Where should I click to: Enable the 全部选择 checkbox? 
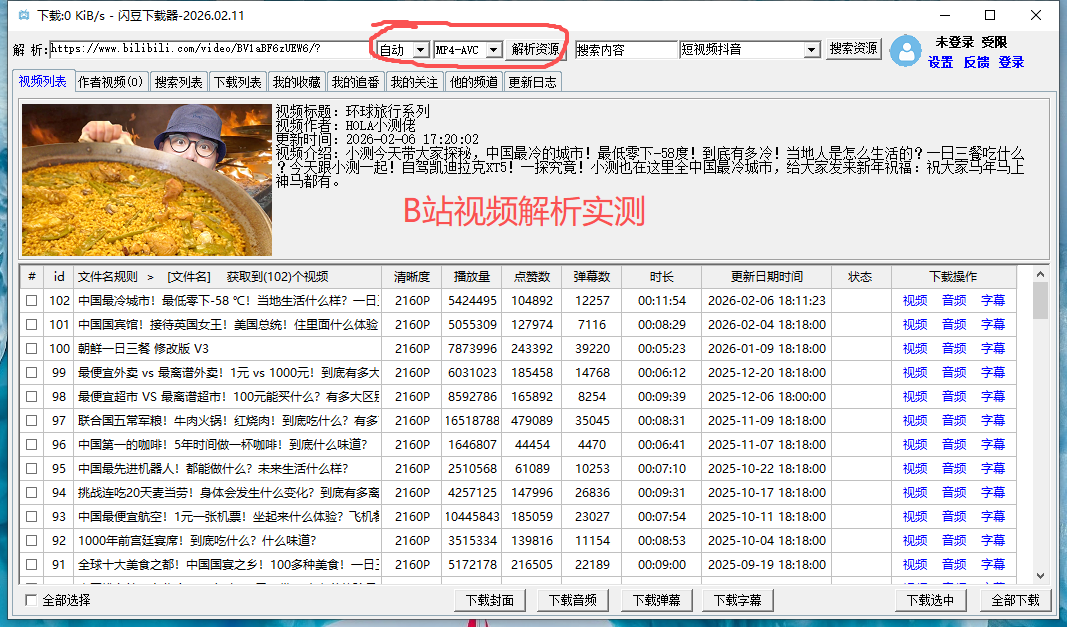click(x=32, y=600)
